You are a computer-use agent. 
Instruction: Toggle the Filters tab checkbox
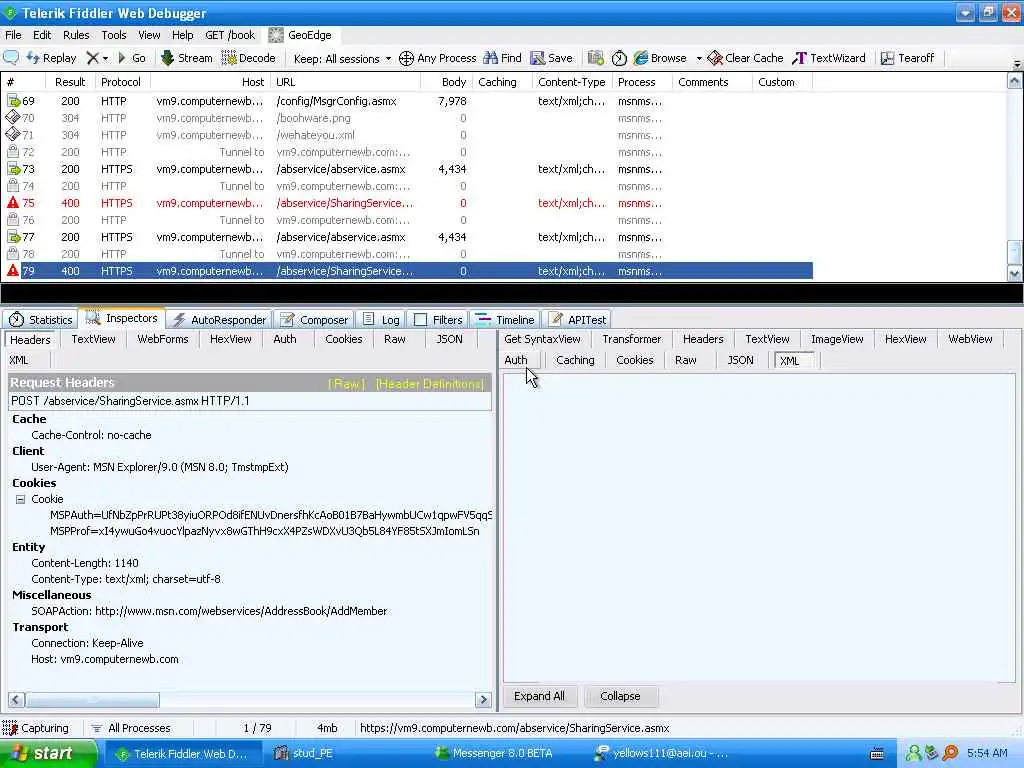click(x=421, y=320)
